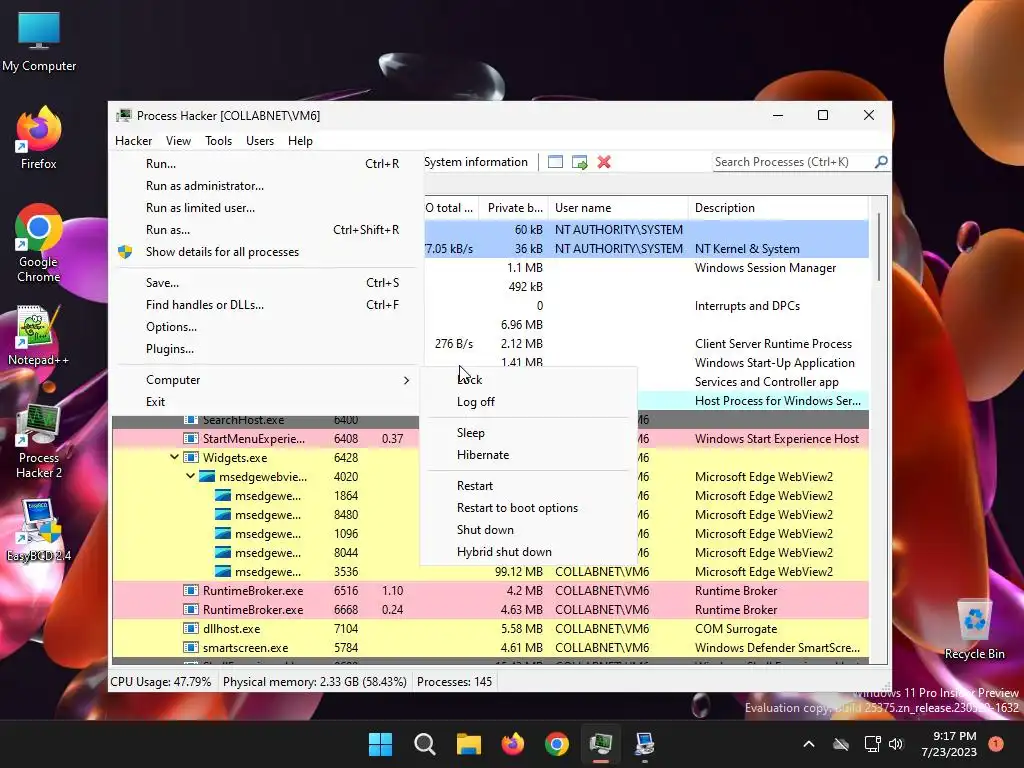Screen dimensions: 1024x768
Task: Click the volume speaker tray icon
Action: tap(896, 744)
